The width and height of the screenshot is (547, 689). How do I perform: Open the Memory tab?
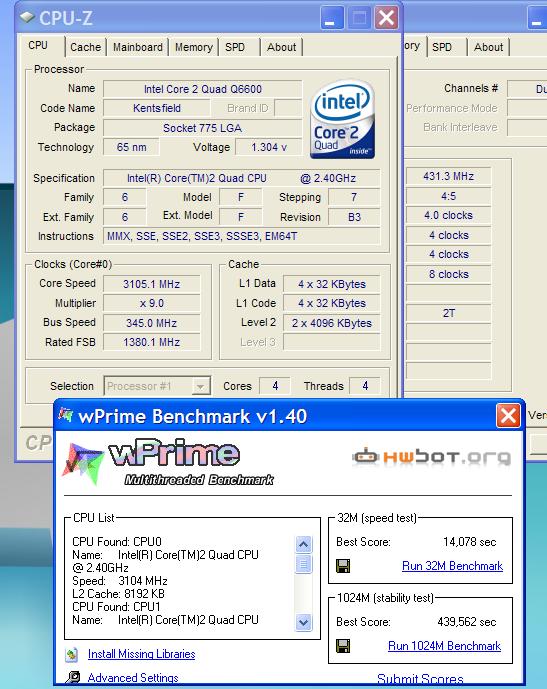coord(194,47)
